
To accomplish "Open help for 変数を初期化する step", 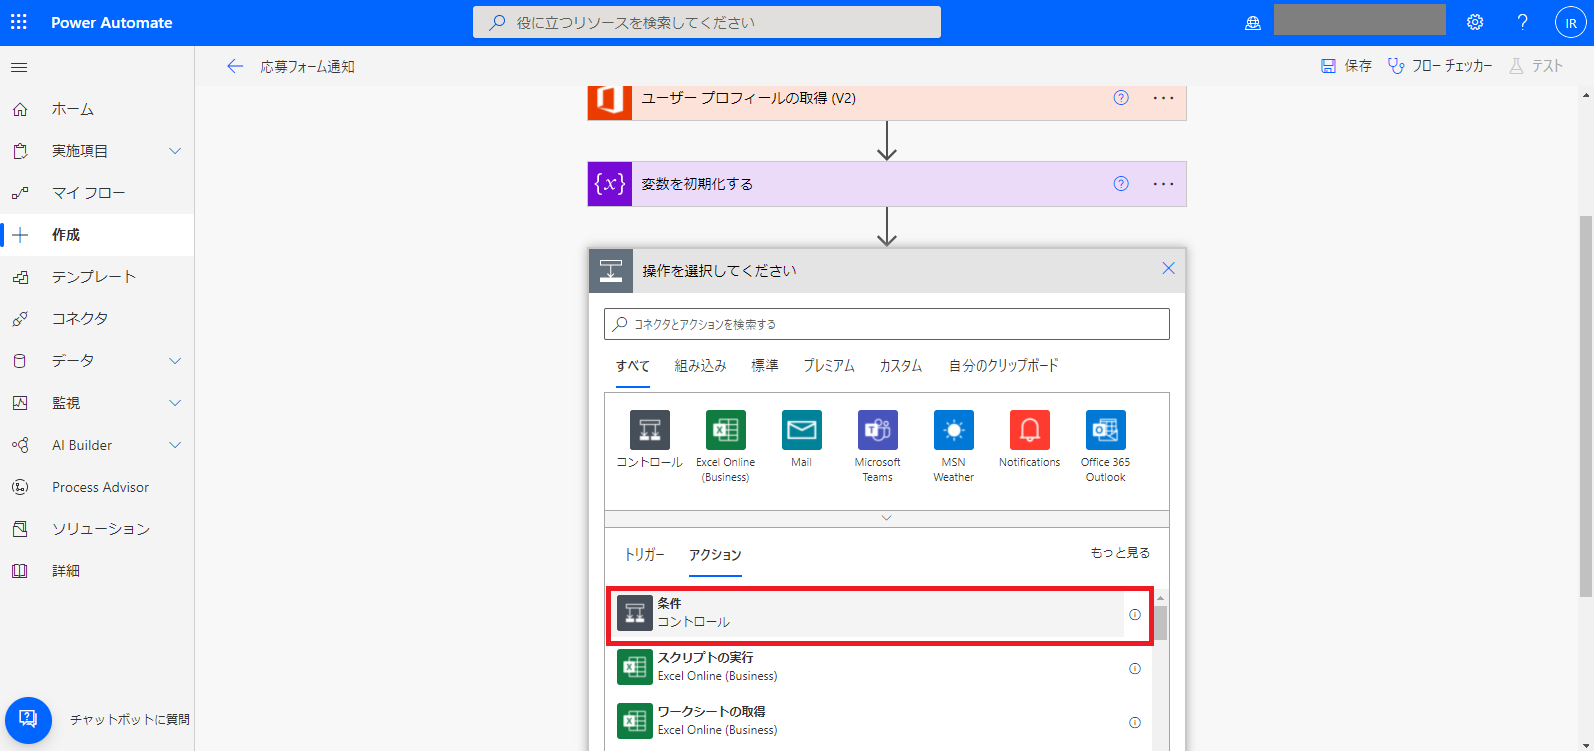I will click(x=1121, y=184).
